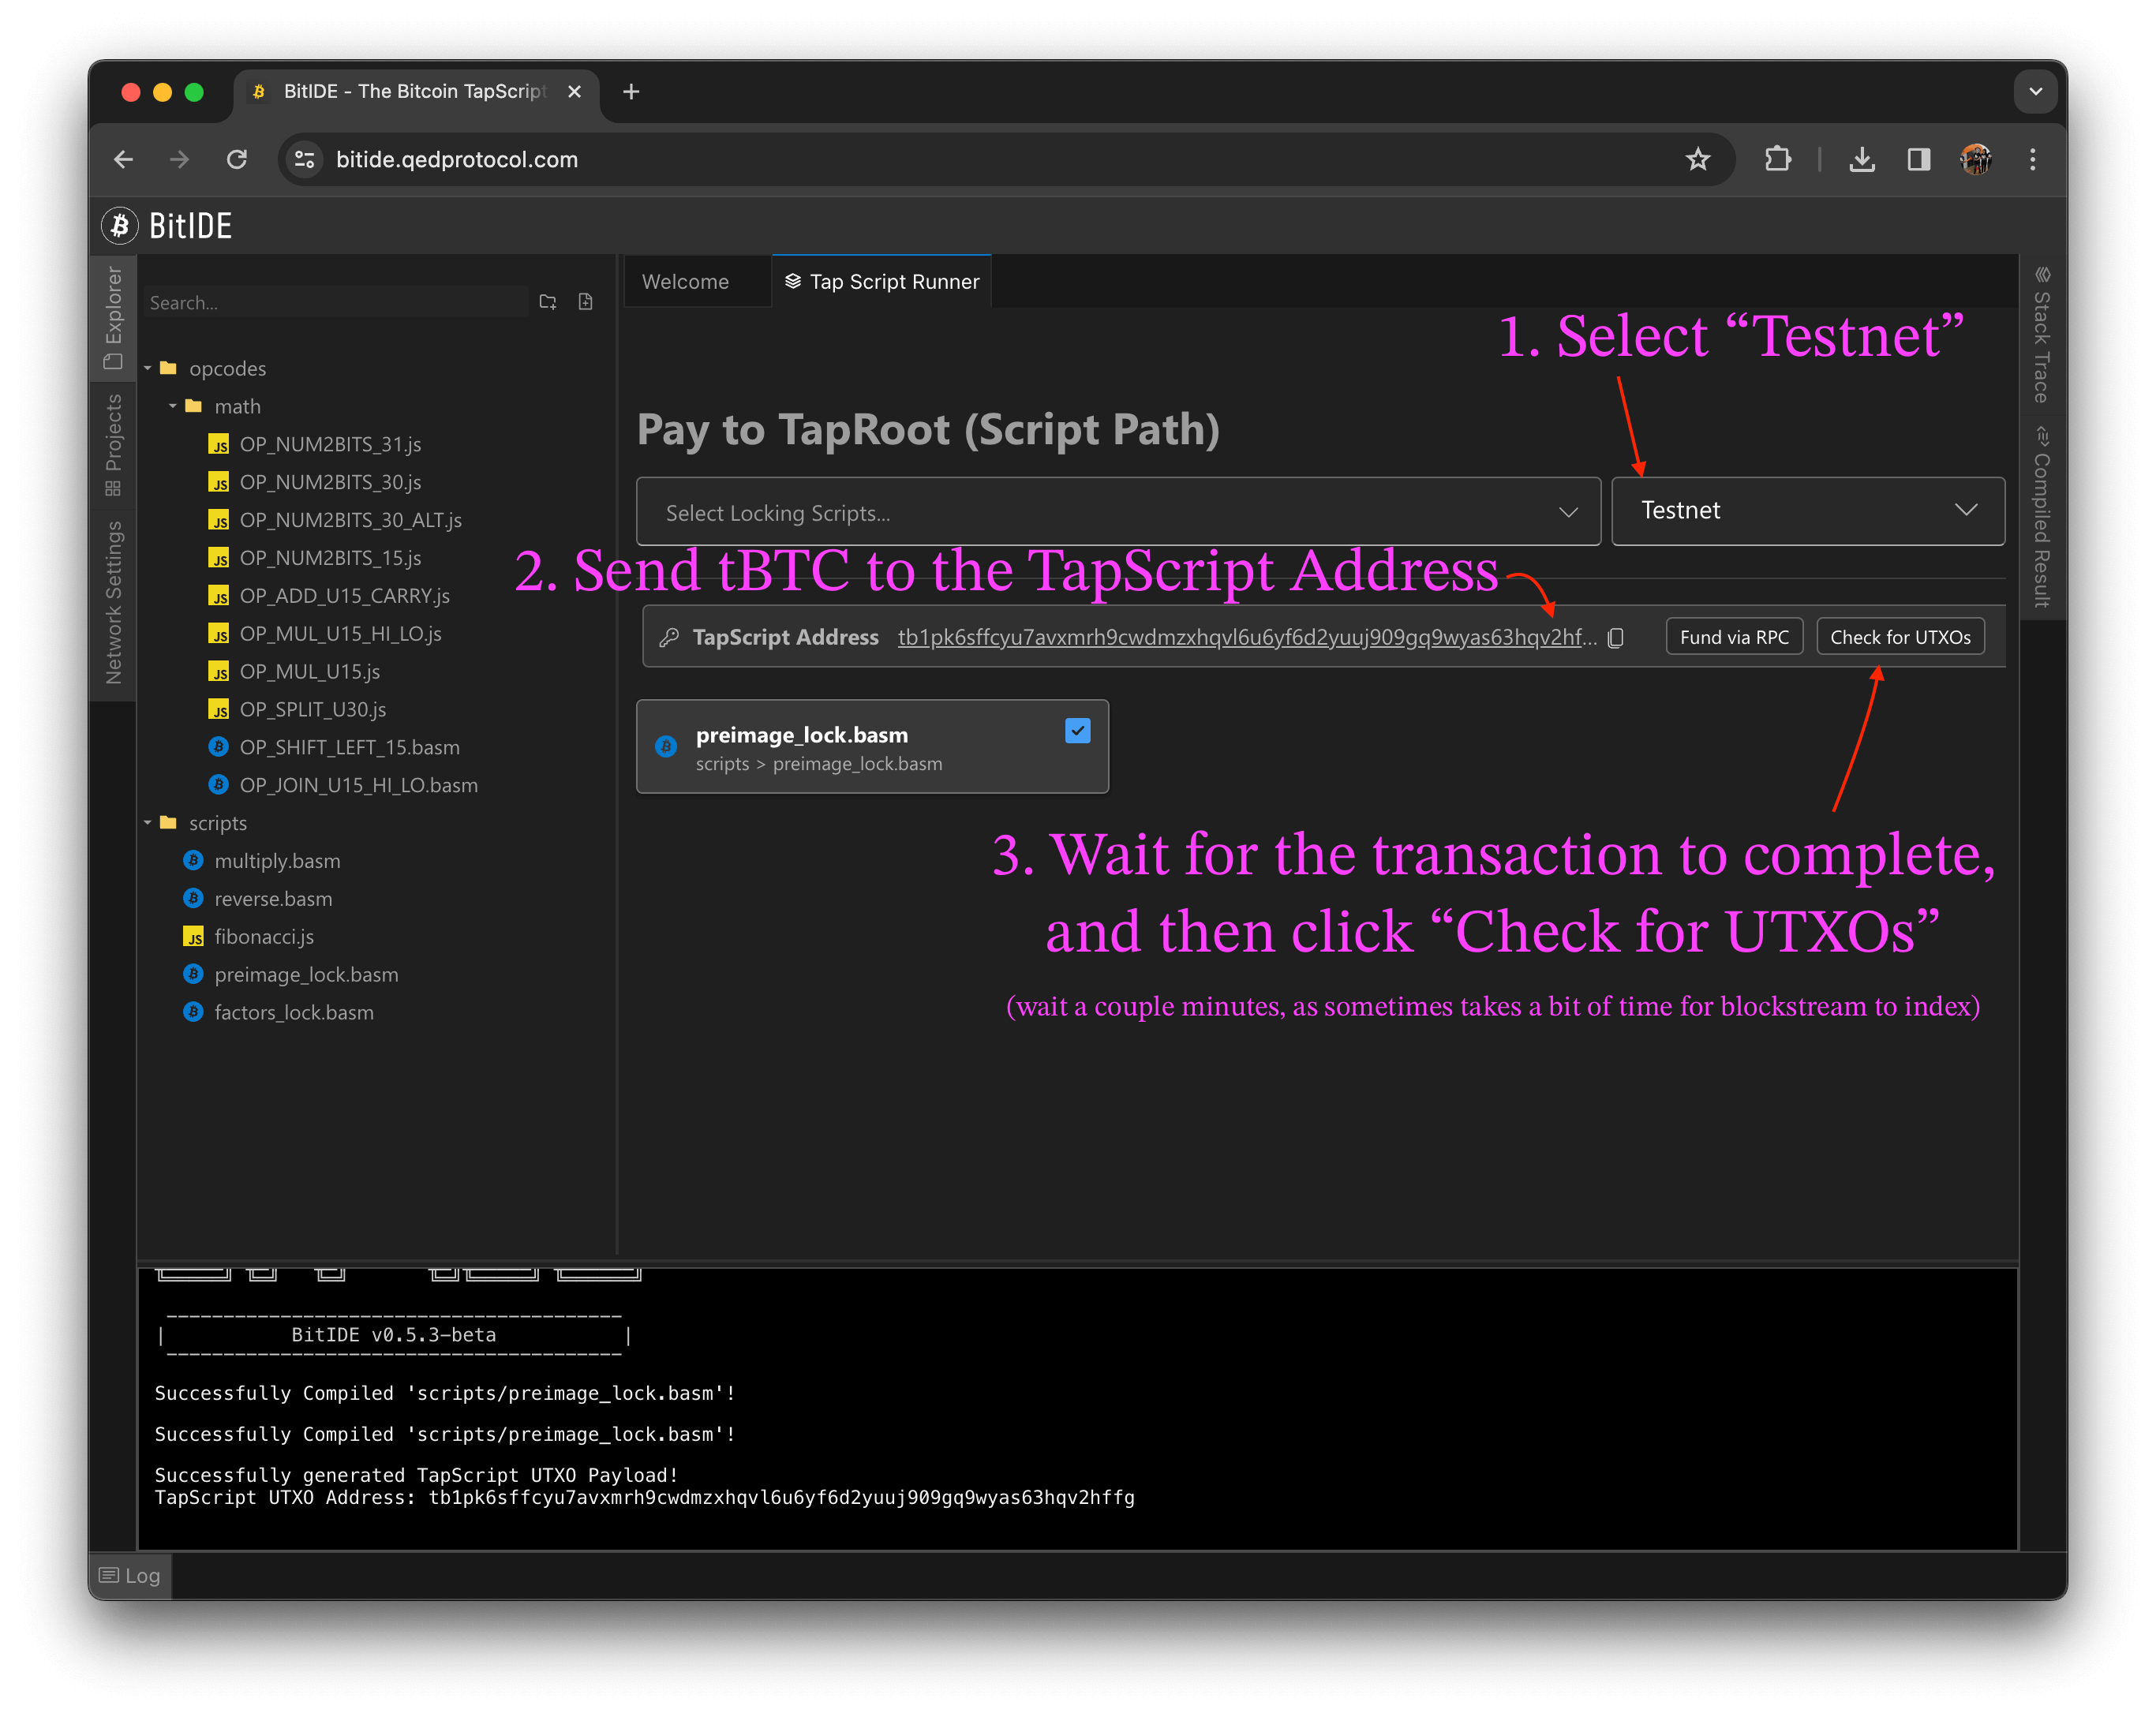Open a new browser tab
The width and height of the screenshot is (2156, 1717).
(x=631, y=92)
